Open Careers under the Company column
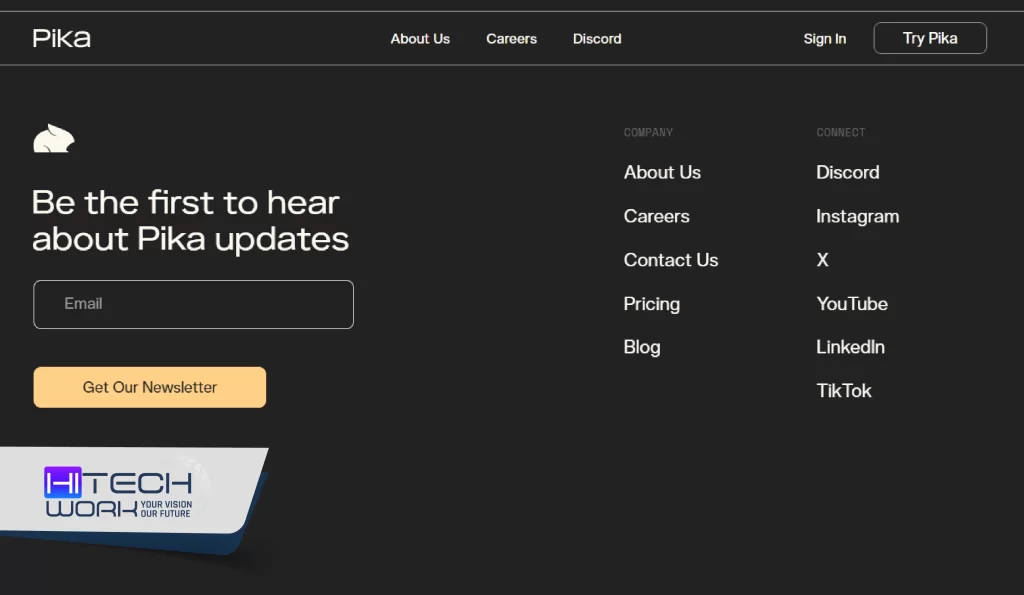Image resolution: width=1024 pixels, height=595 pixels. [656, 216]
